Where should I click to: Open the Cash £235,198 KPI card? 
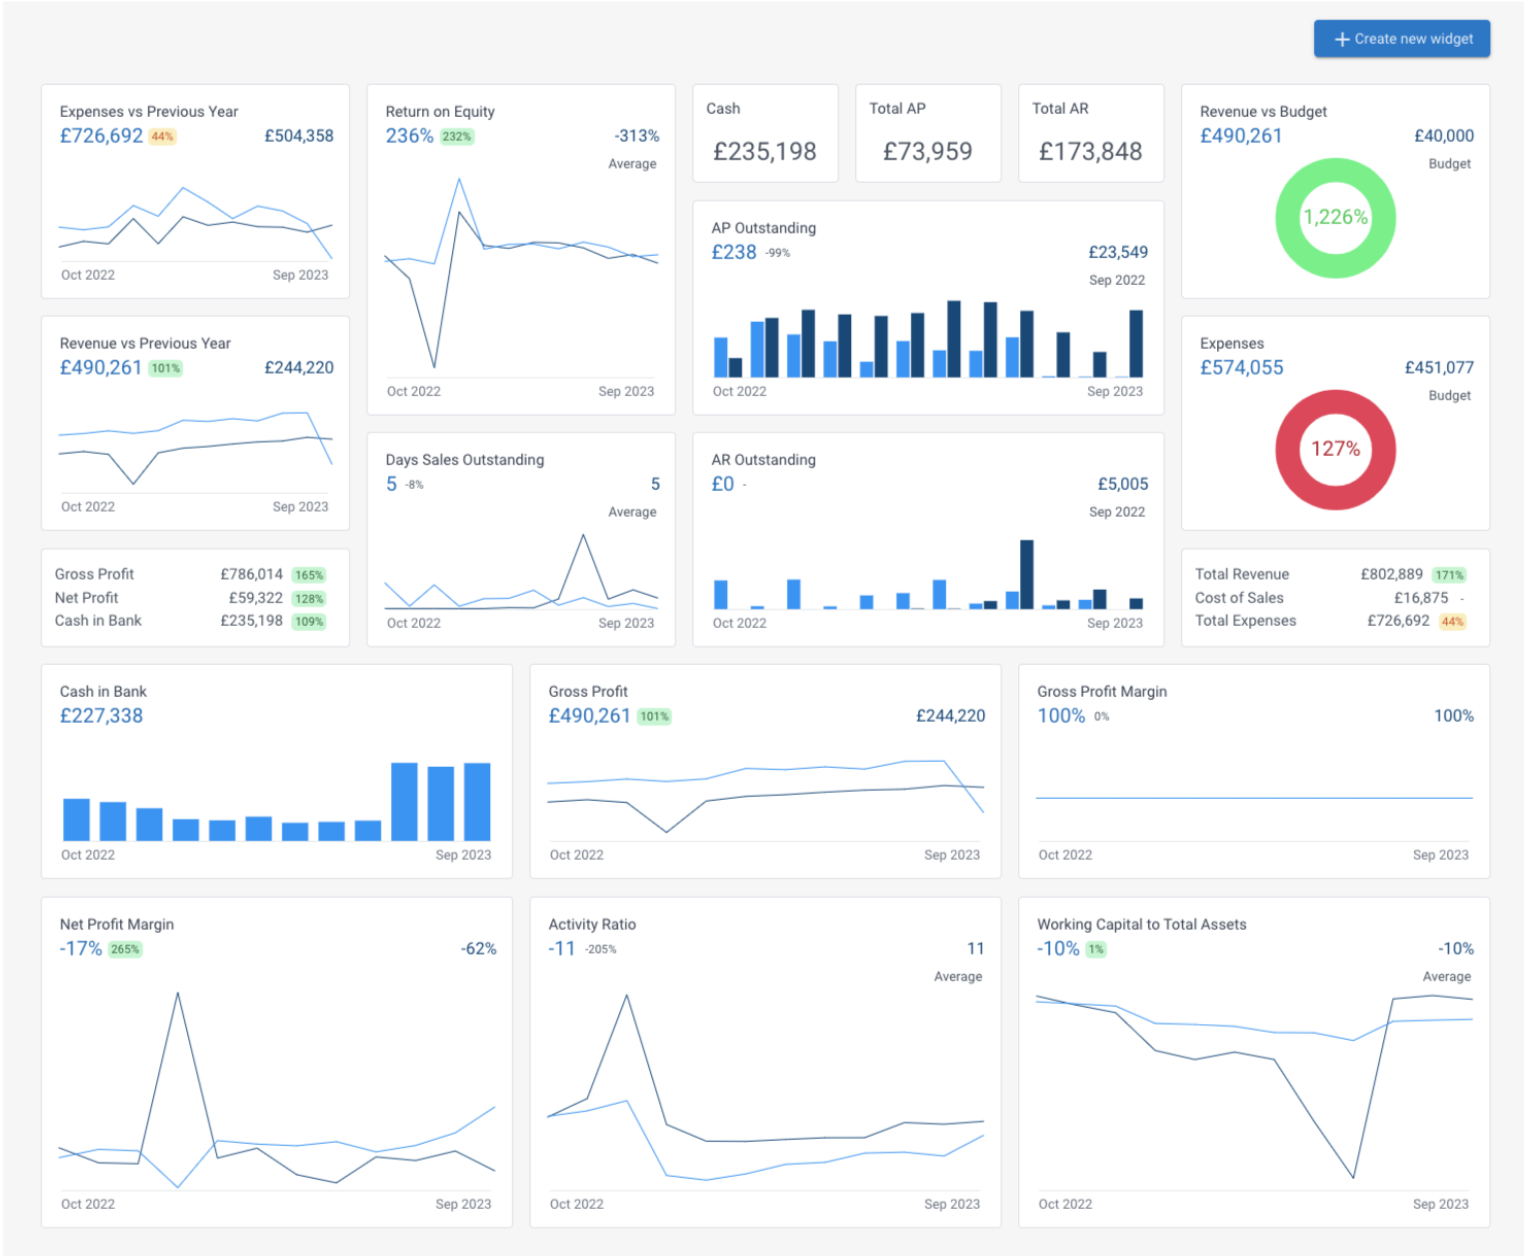765,133
